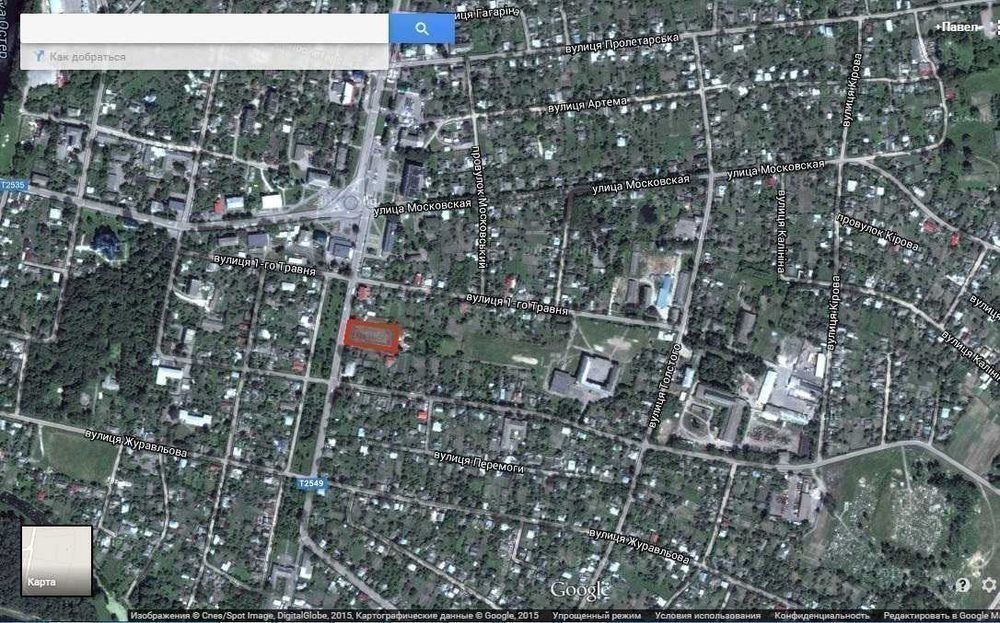Click the T2549 road marker
Image resolution: width=1000 pixels, height=623 pixels.
coord(310,484)
